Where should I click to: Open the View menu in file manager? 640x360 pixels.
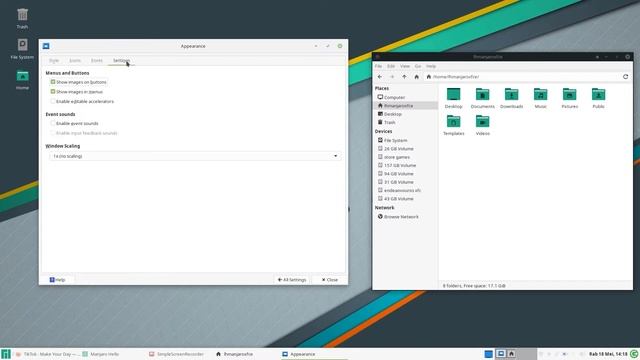click(405, 66)
